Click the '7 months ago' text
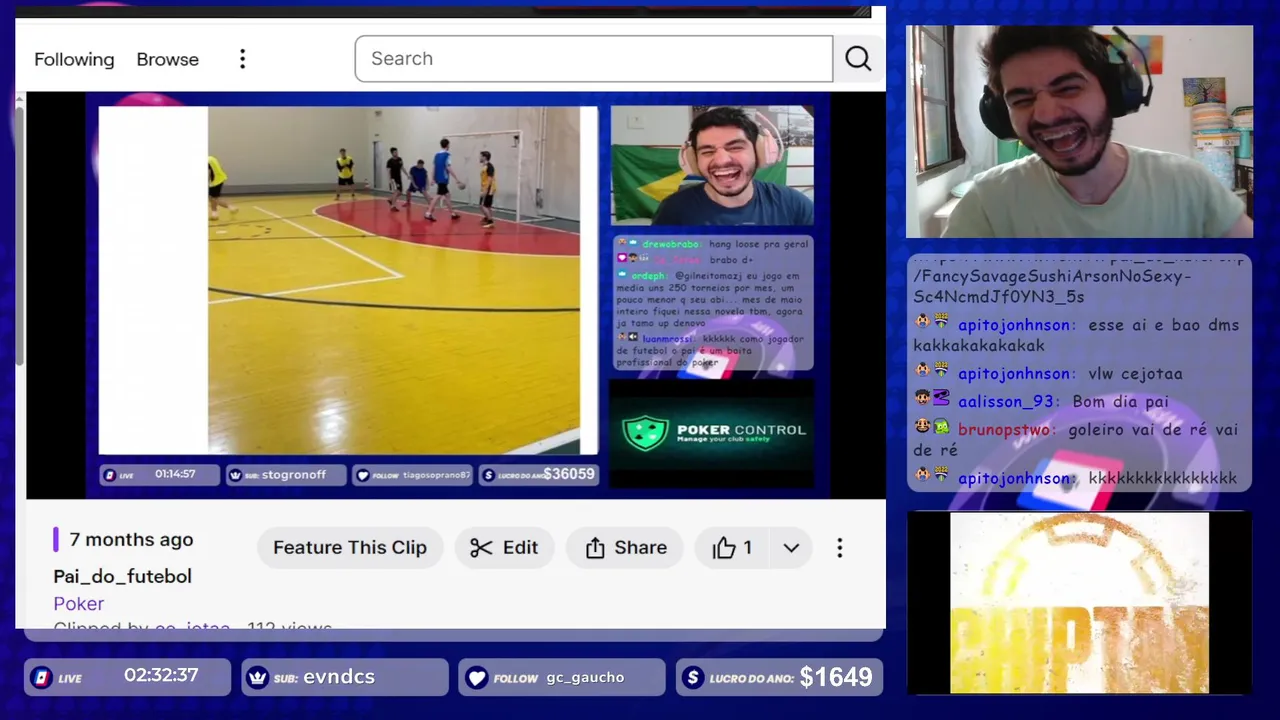 (131, 539)
